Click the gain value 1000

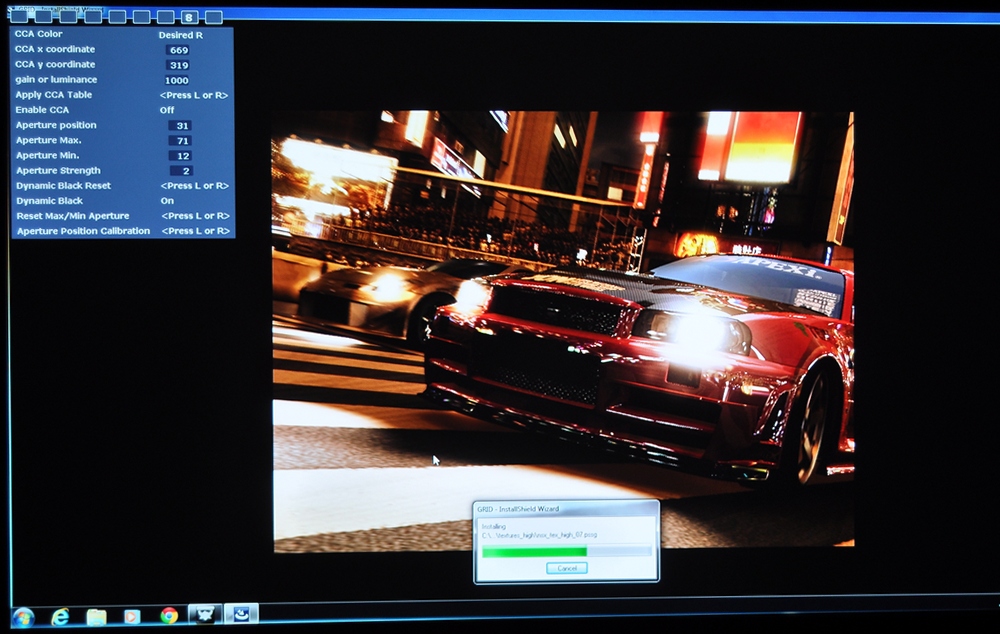(x=177, y=80)
